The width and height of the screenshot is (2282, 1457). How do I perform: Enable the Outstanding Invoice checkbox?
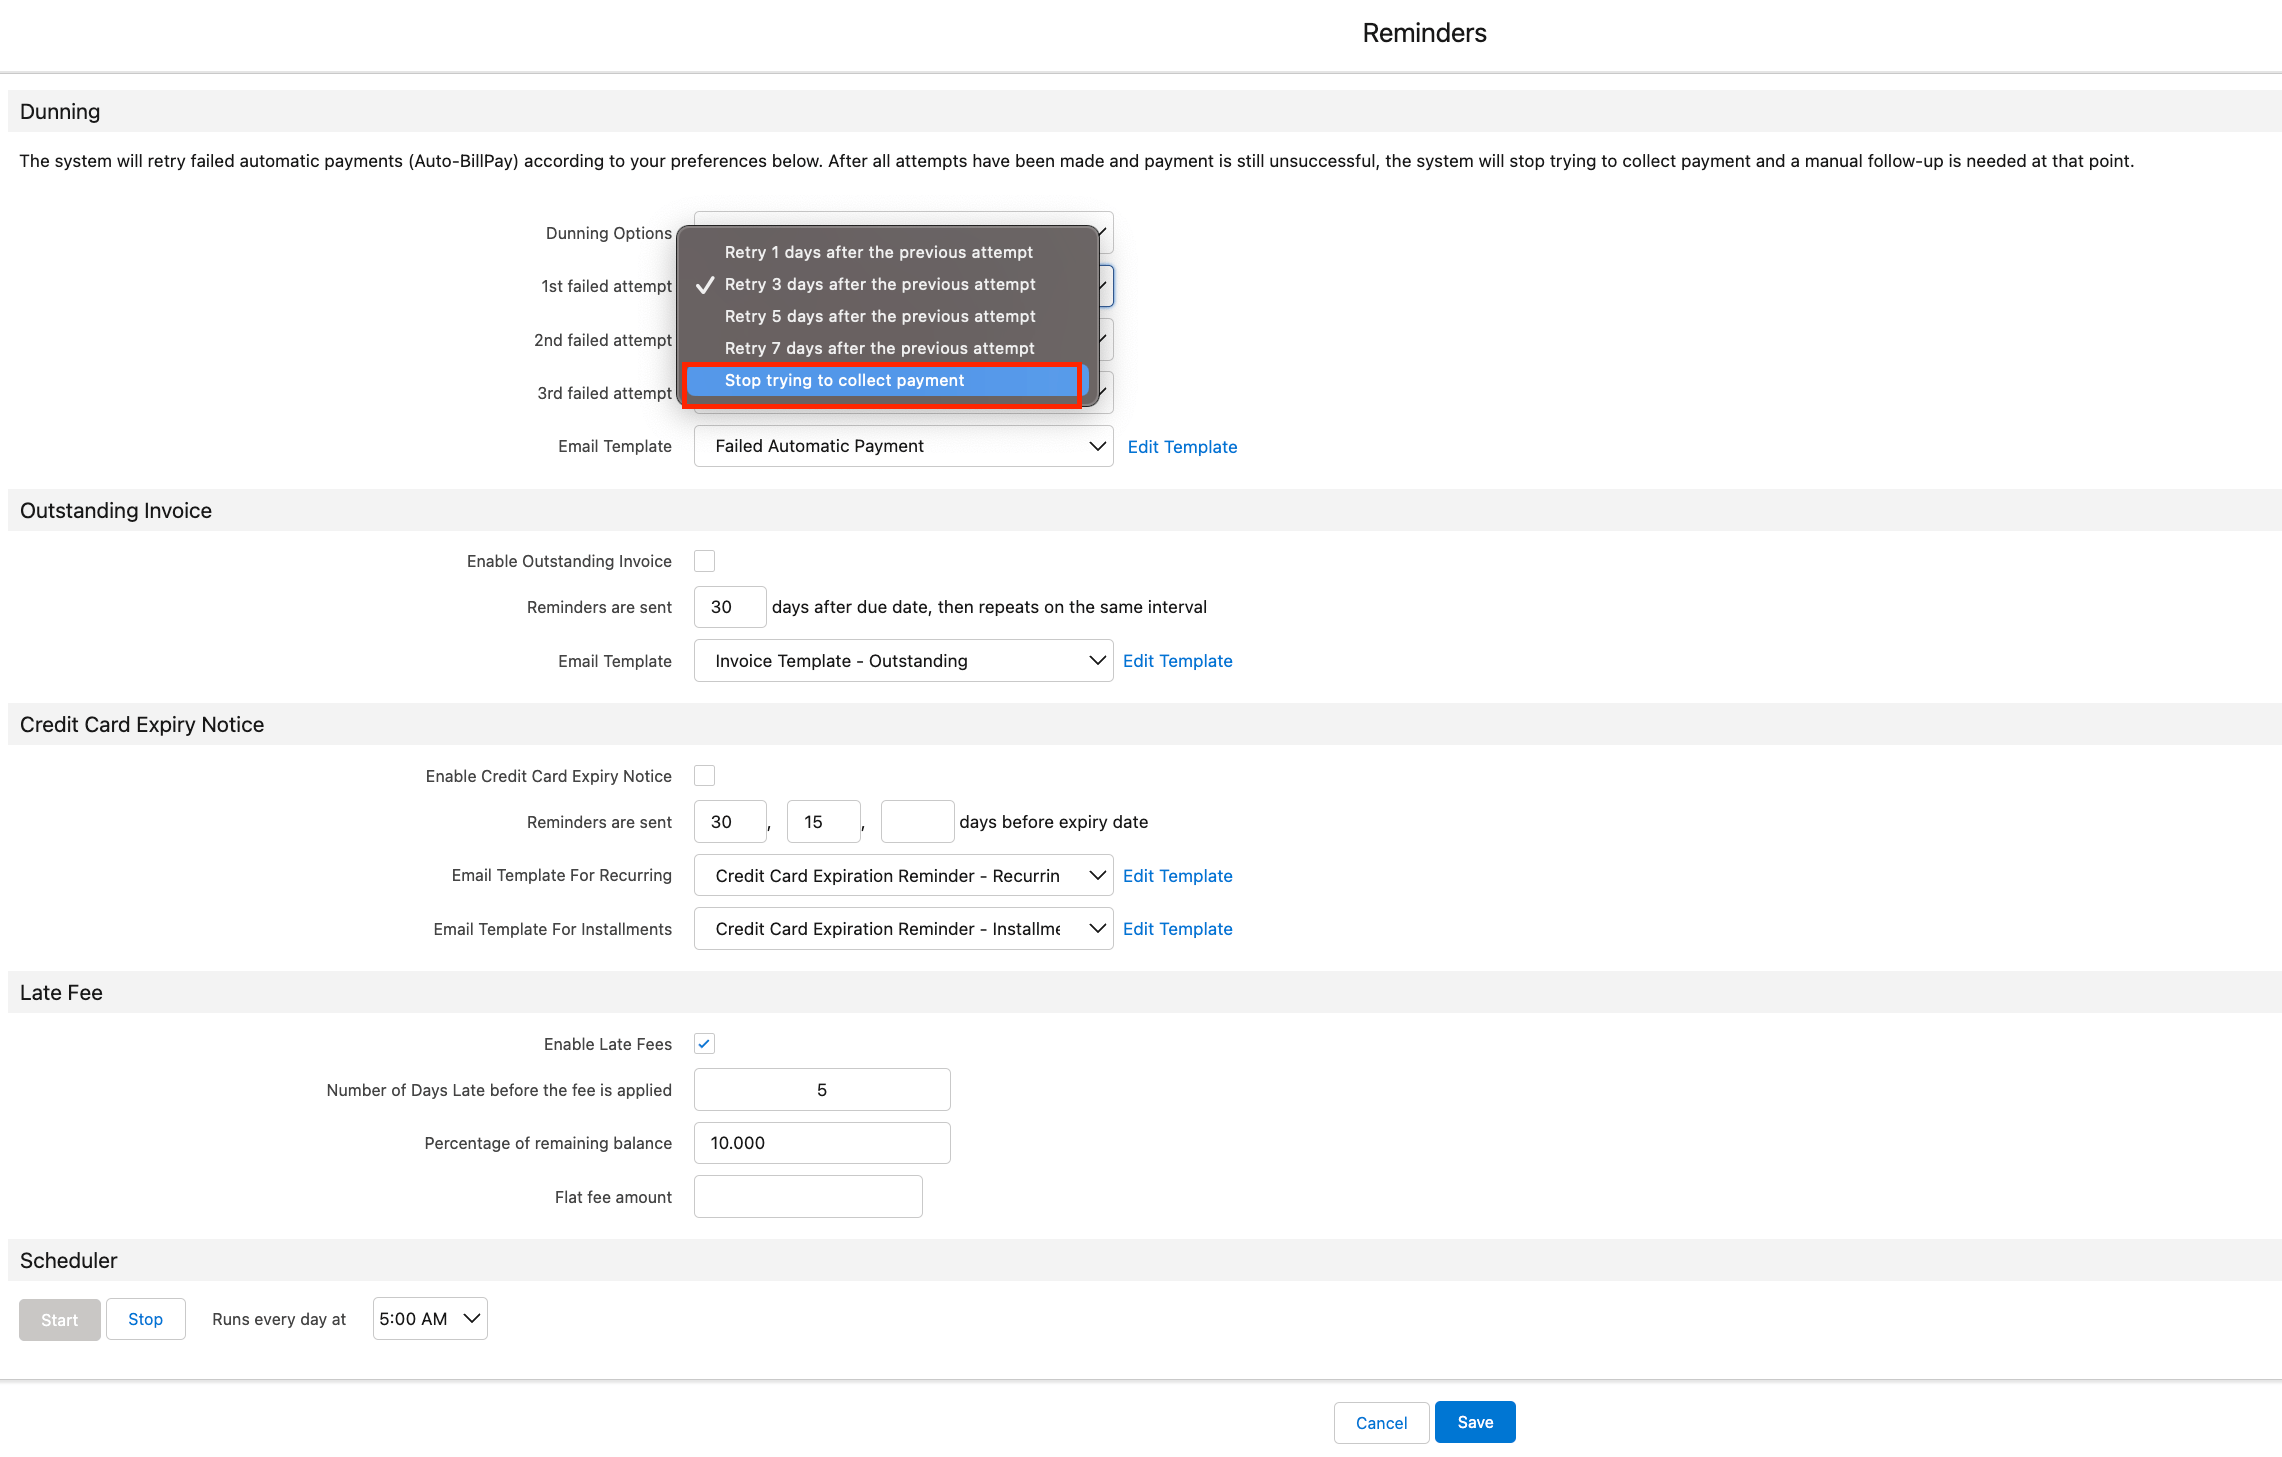click(704, 560)
